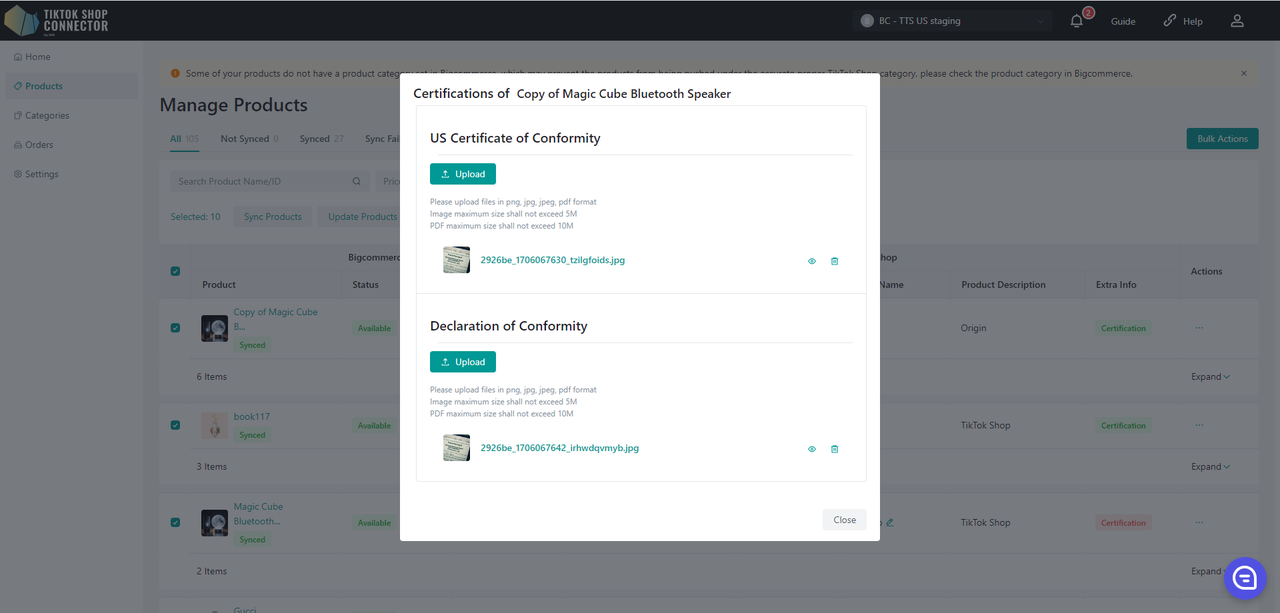Open the BC - TTS US staging store dropdown
Image resolution: width=1280 pixels, height=613 pixels.
coord(953,21)
